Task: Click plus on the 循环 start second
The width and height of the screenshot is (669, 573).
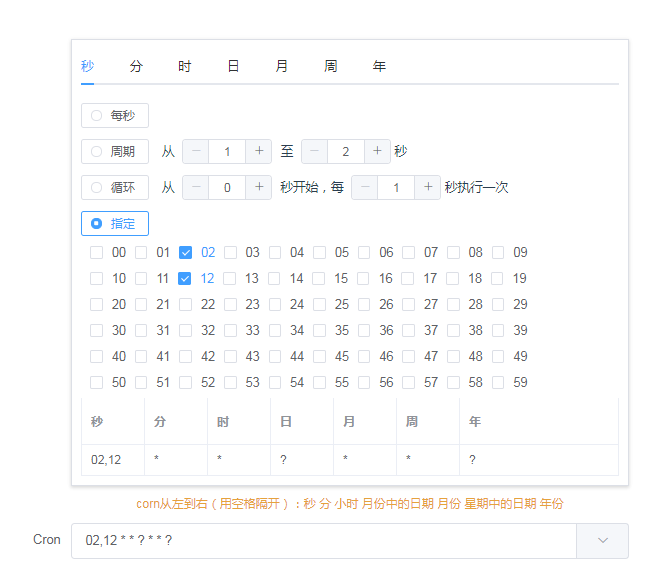Action: point(259,187)
